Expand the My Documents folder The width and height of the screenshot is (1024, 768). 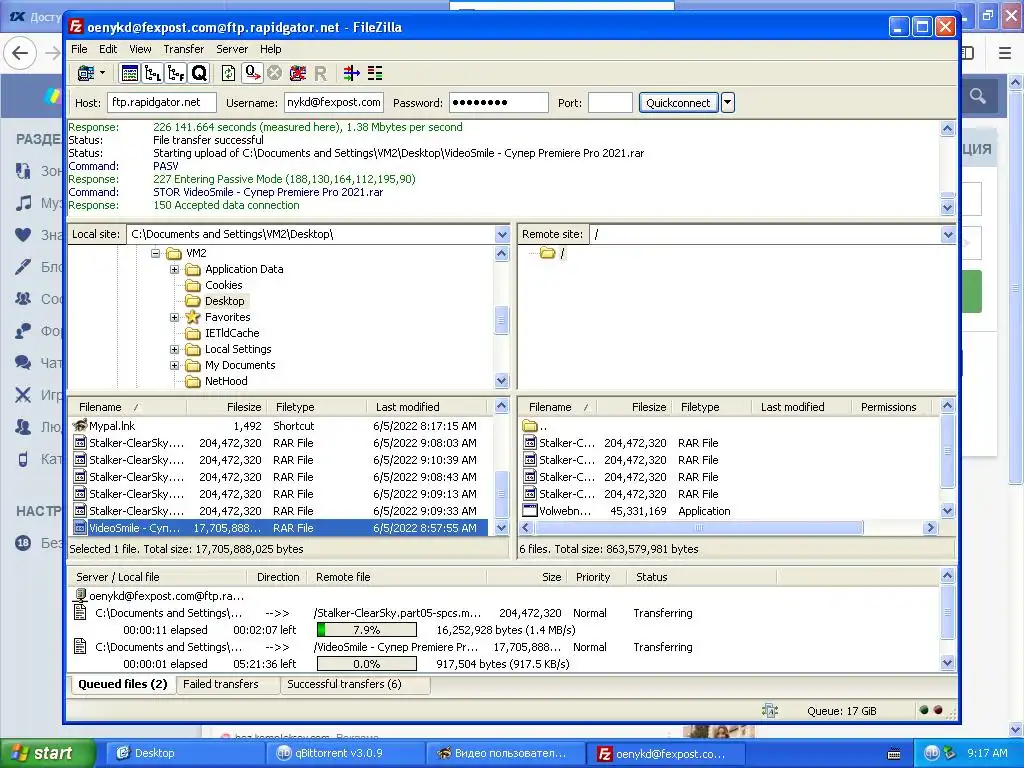(x=174, y=365)
